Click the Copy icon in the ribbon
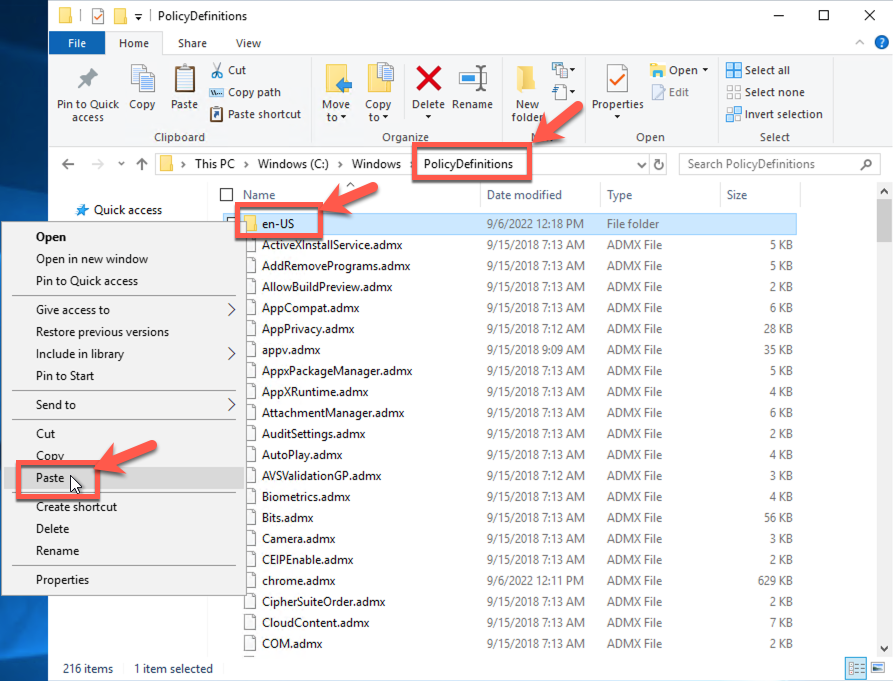Viewport: 893px width, 681px height. (142, 80)
